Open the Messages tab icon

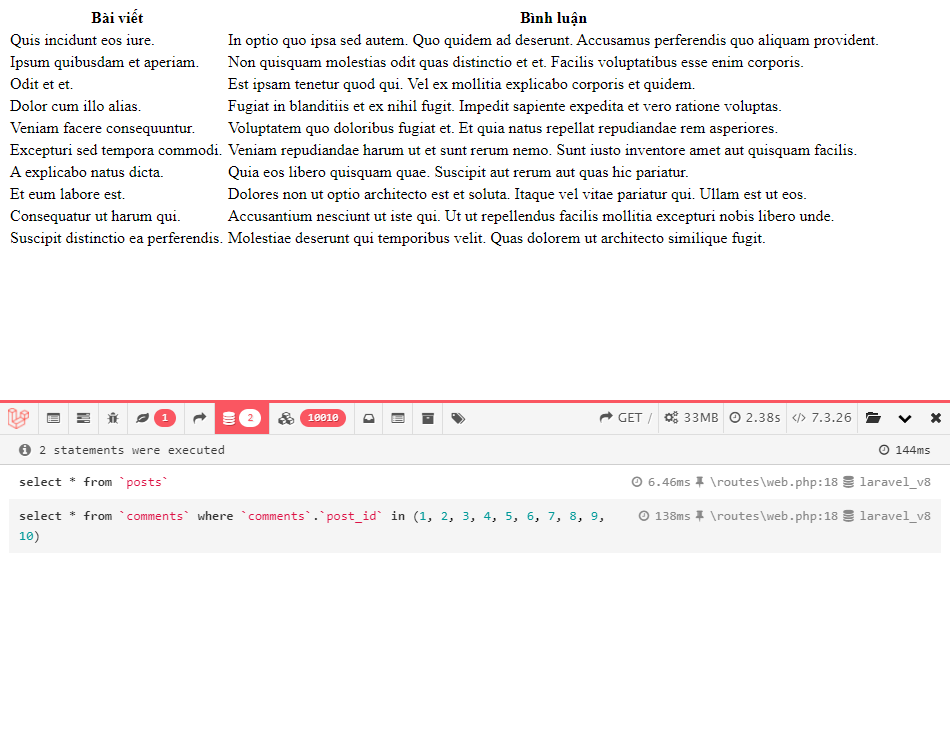click(x=53, y=418)
